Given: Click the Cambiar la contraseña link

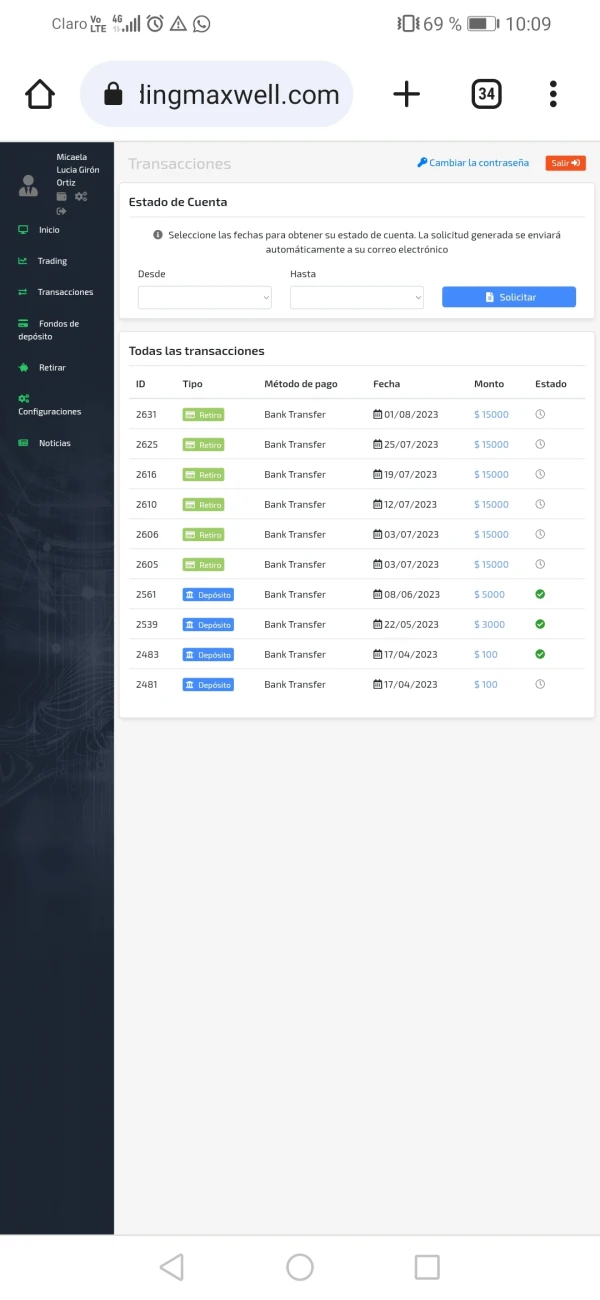Looking at the screenshot, I should (473, 163).
